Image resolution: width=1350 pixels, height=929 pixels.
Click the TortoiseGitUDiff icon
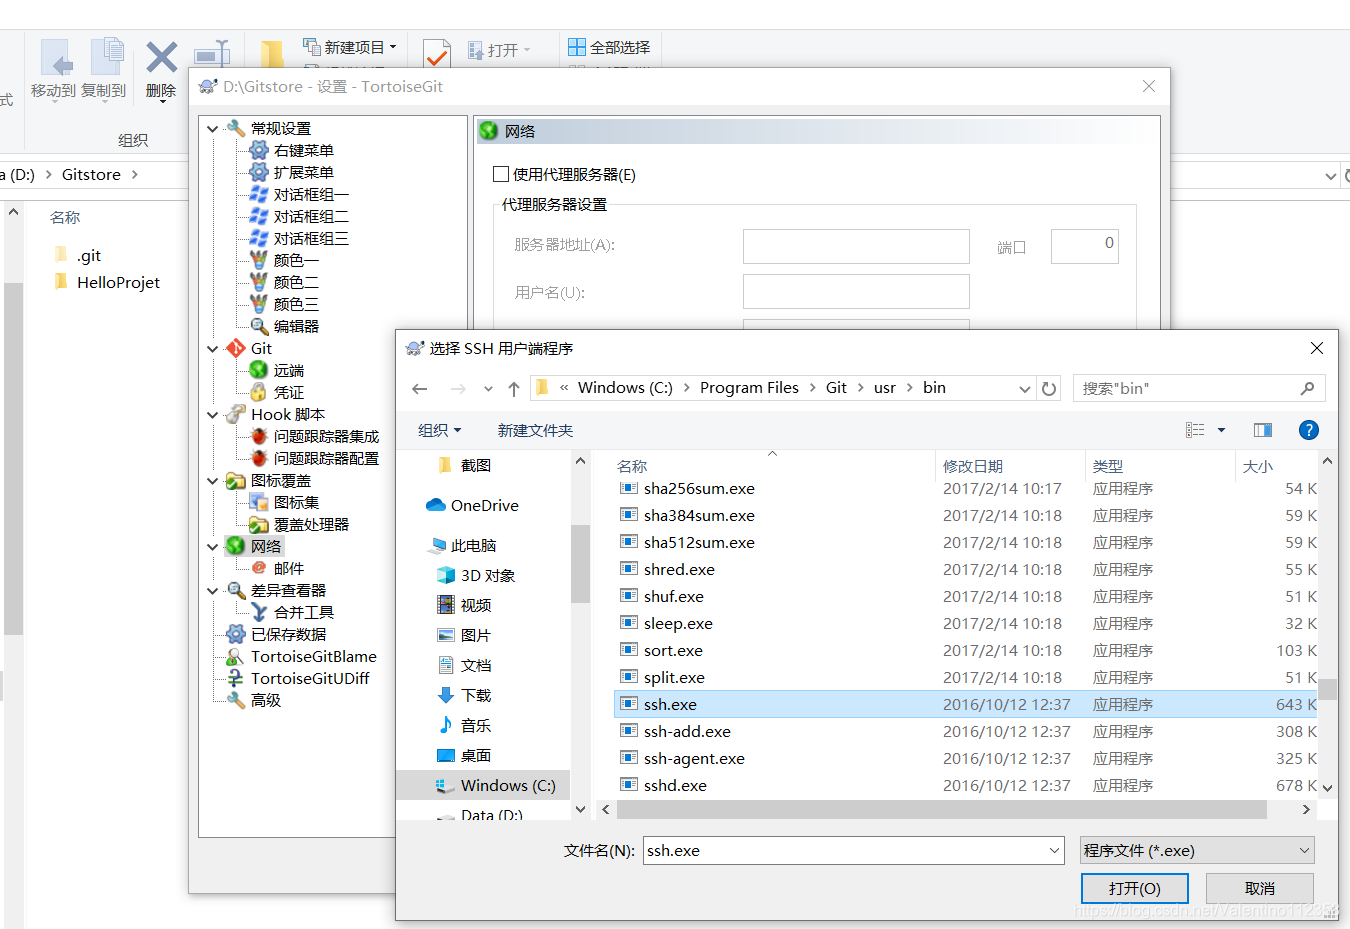236,678
